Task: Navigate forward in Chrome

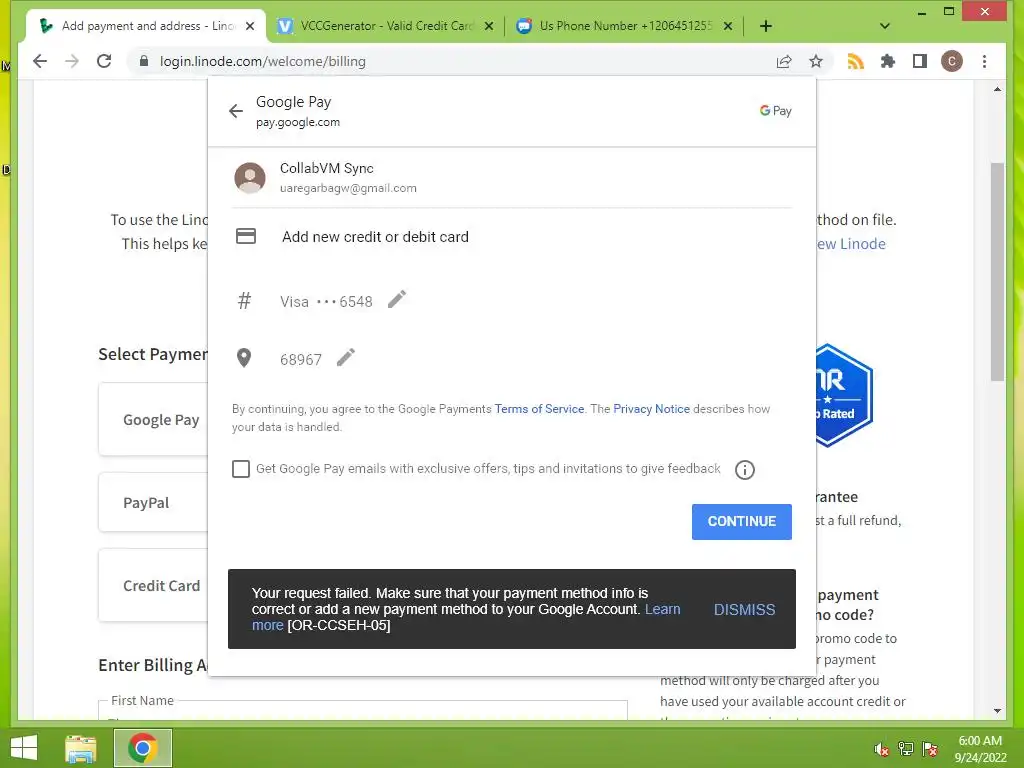Action: tap(72, 61)
